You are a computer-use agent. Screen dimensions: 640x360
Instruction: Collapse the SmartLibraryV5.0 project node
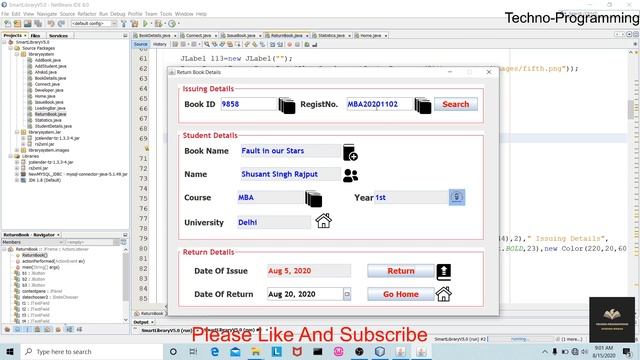[5, 42]
